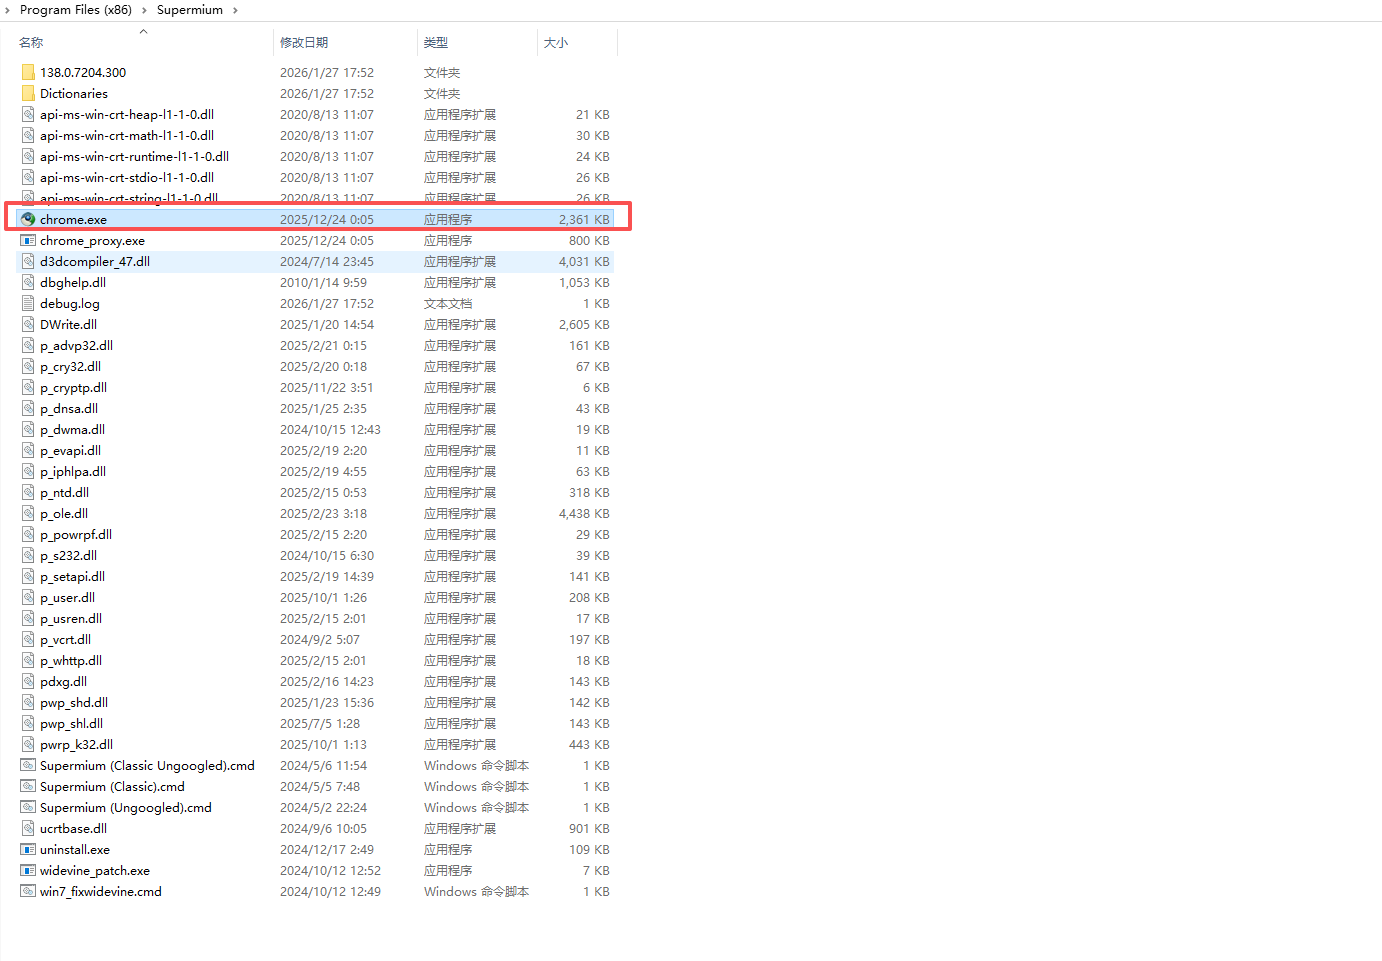Click the 901 KB size of ucrtbase.dll
The width and height of the screenshot is (1382, 961).
590,828
